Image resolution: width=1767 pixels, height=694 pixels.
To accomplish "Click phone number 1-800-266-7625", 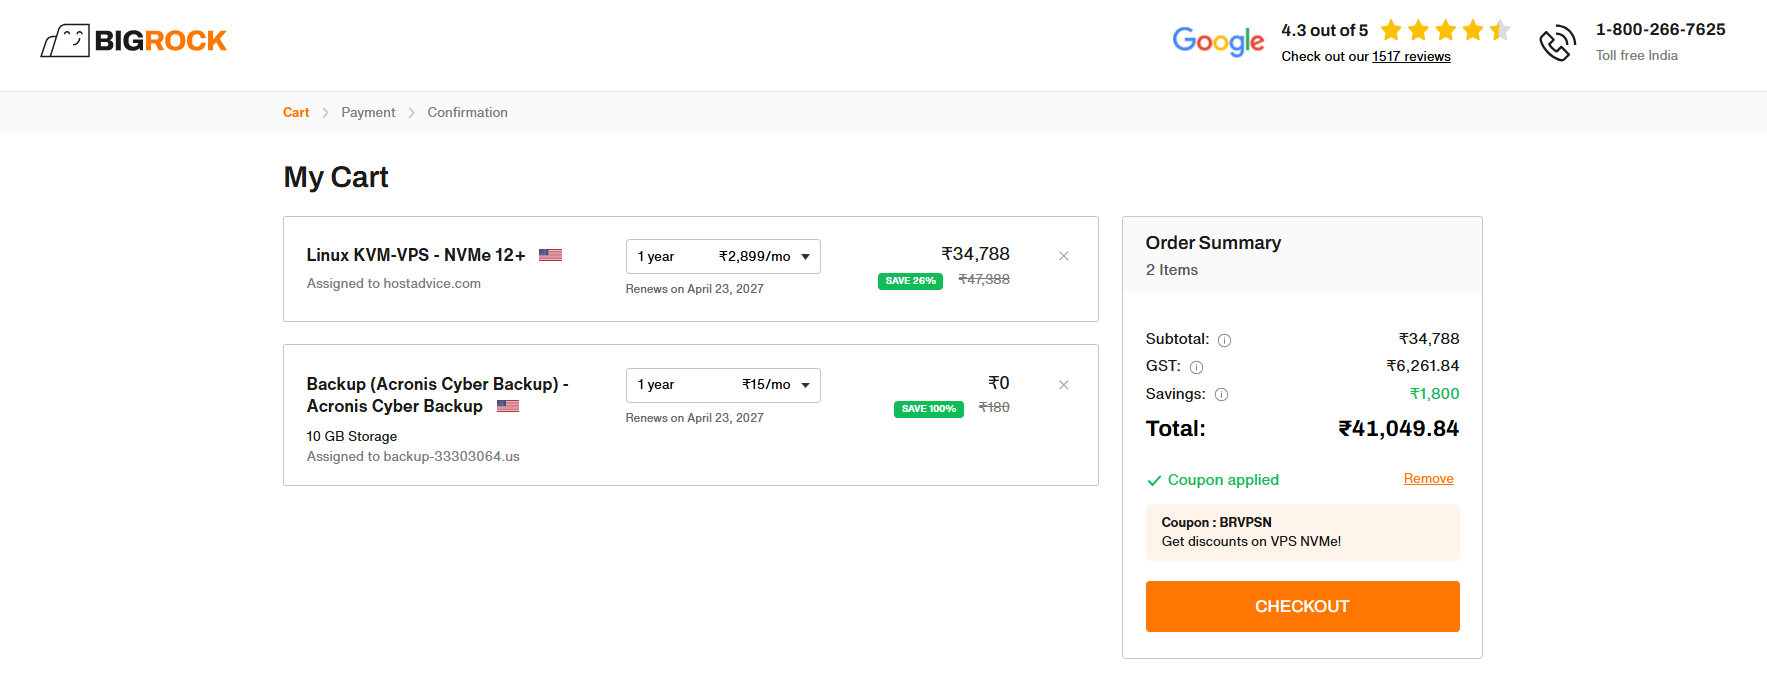I will click(x=1660, y=30).
